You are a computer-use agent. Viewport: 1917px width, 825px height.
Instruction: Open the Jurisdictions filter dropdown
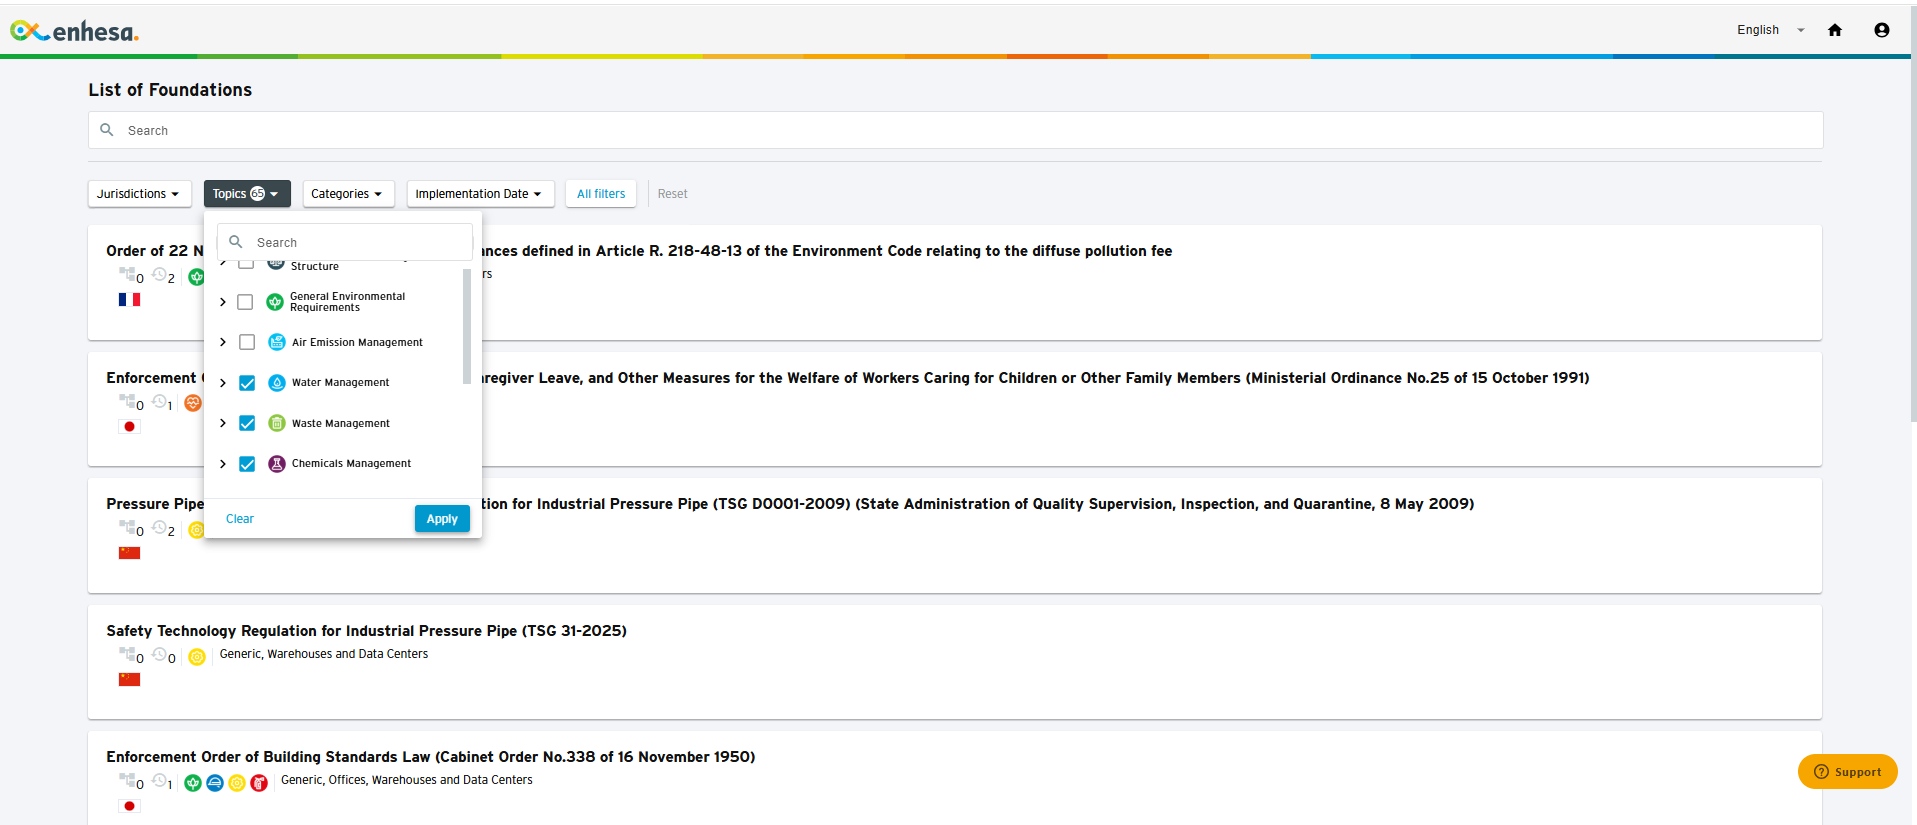pos(139,194)
